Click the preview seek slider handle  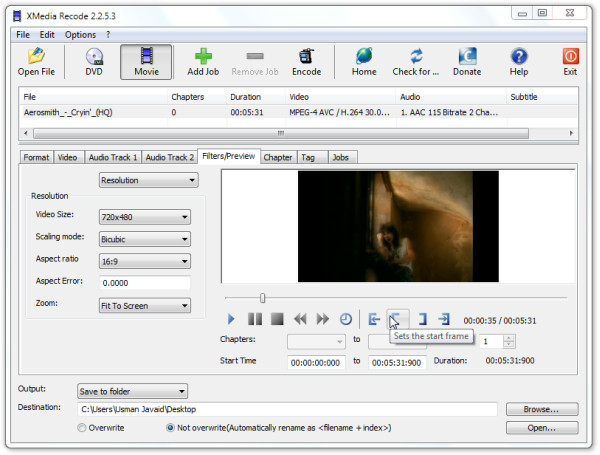[262, 298]
